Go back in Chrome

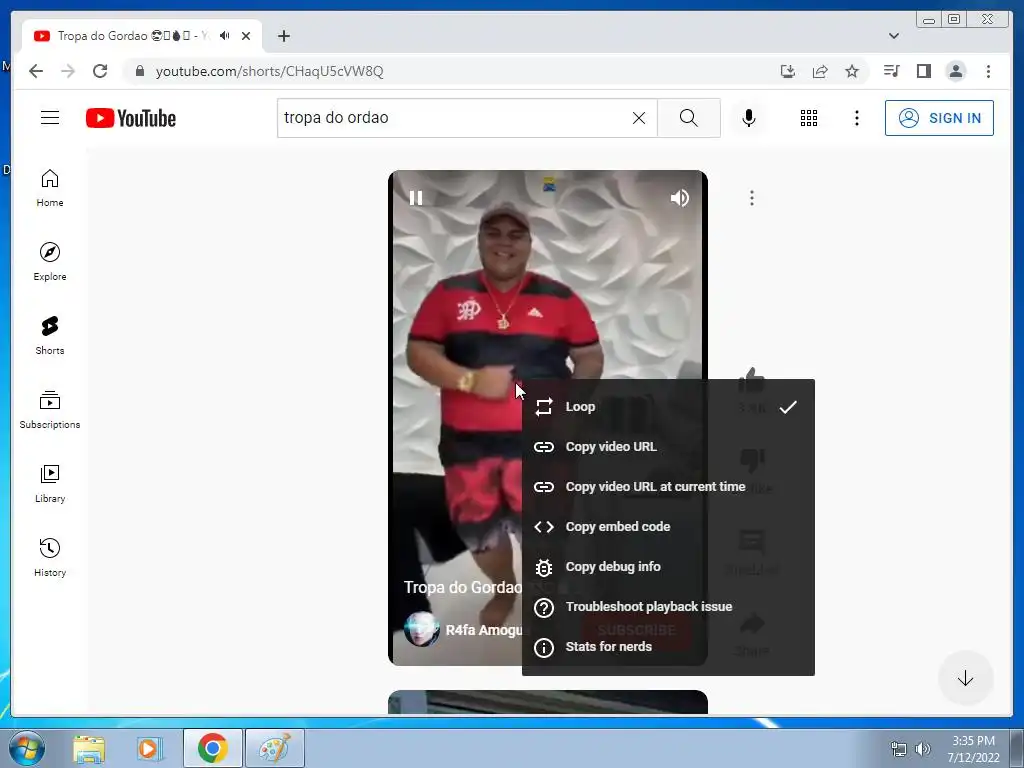click(x=36, y=71)
